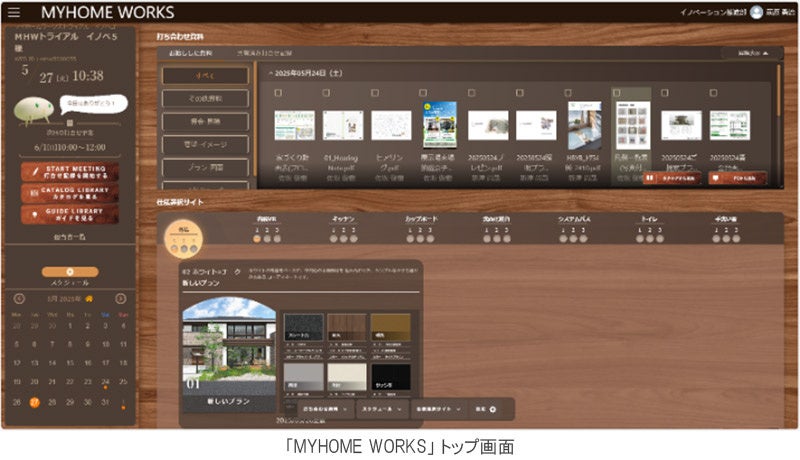Go to next month in calendar

click(121, 299)
